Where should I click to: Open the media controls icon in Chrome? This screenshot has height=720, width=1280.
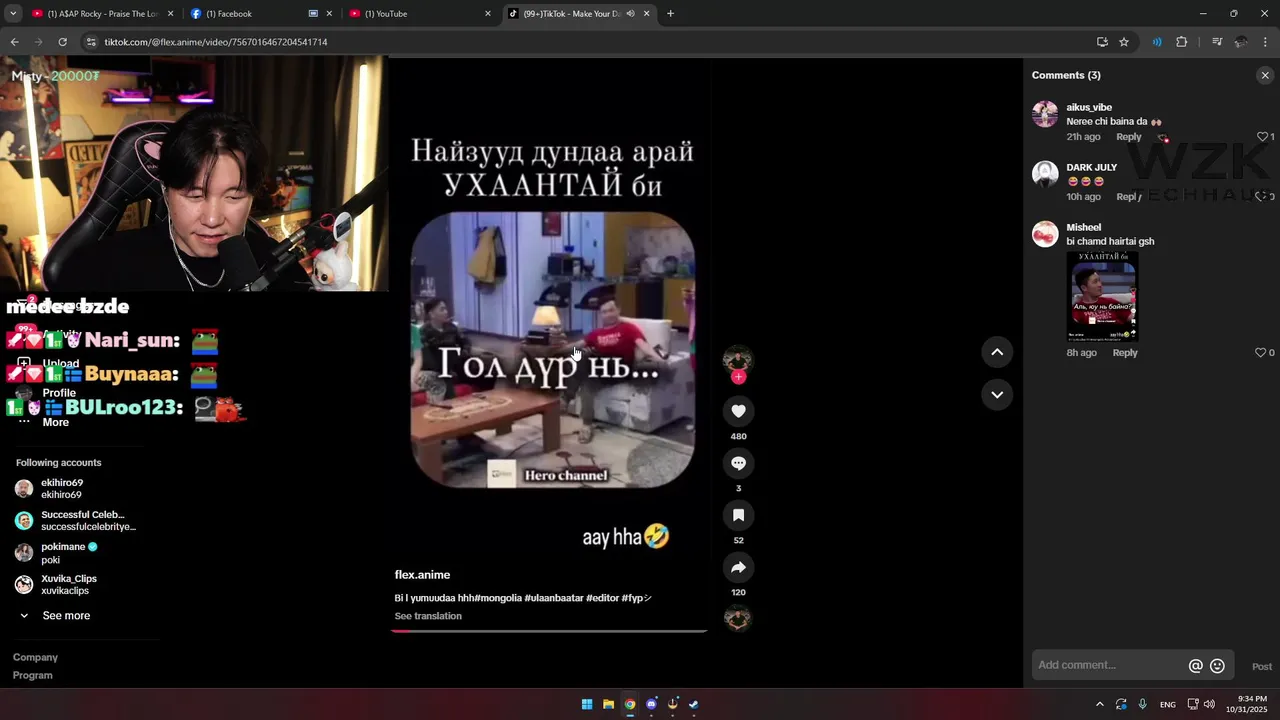point(1217,42)
